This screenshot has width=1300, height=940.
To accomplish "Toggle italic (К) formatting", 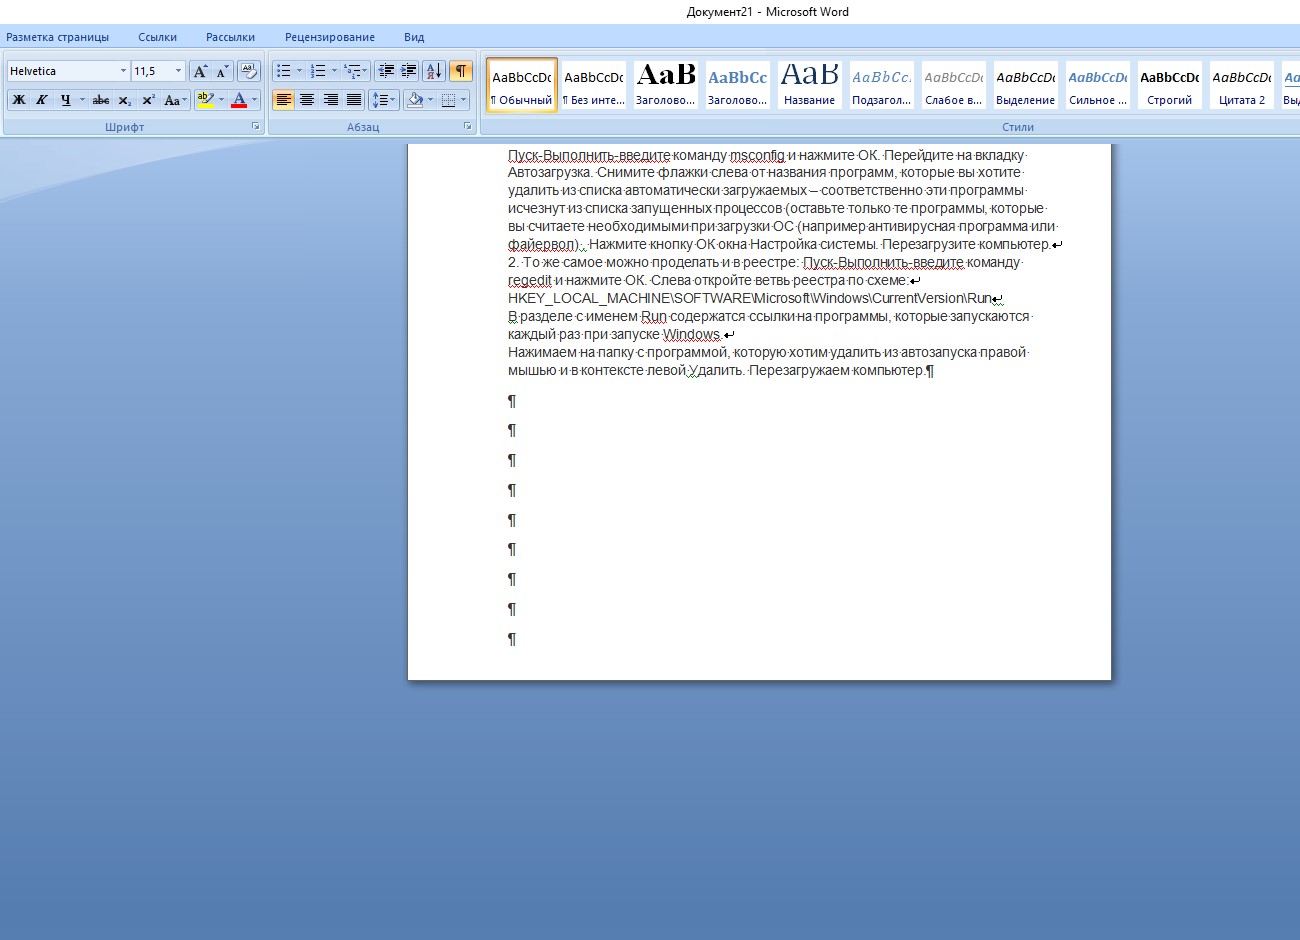I will (x=42, y=100).
